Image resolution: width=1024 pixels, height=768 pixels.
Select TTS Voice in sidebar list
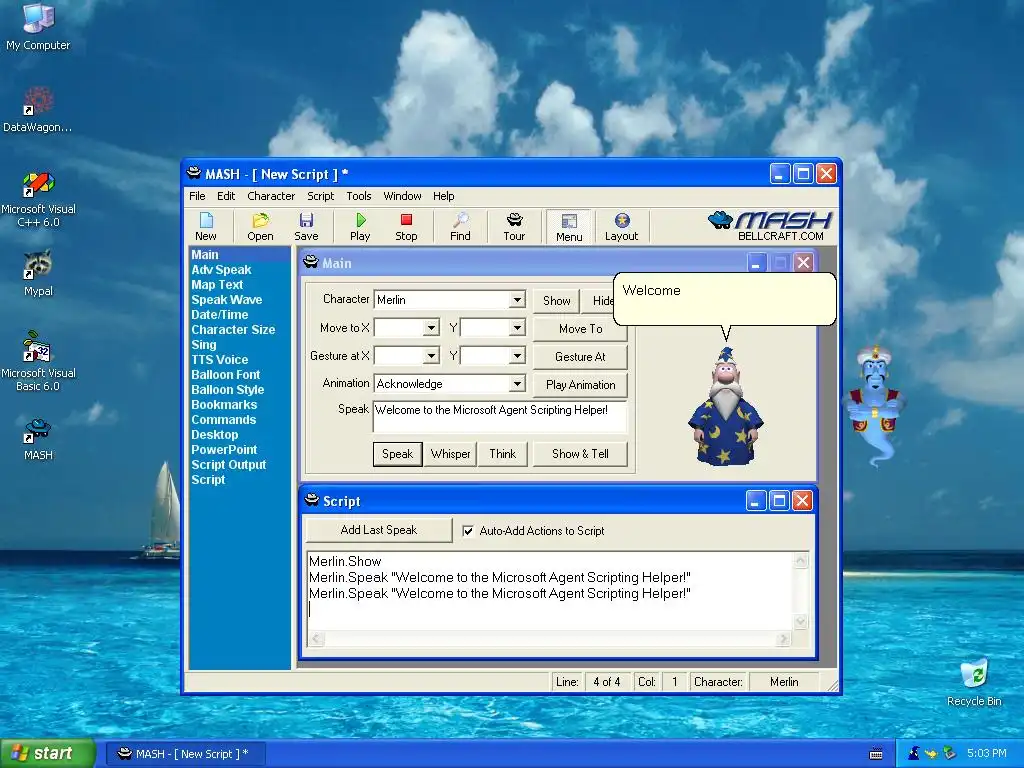[219, 360]
